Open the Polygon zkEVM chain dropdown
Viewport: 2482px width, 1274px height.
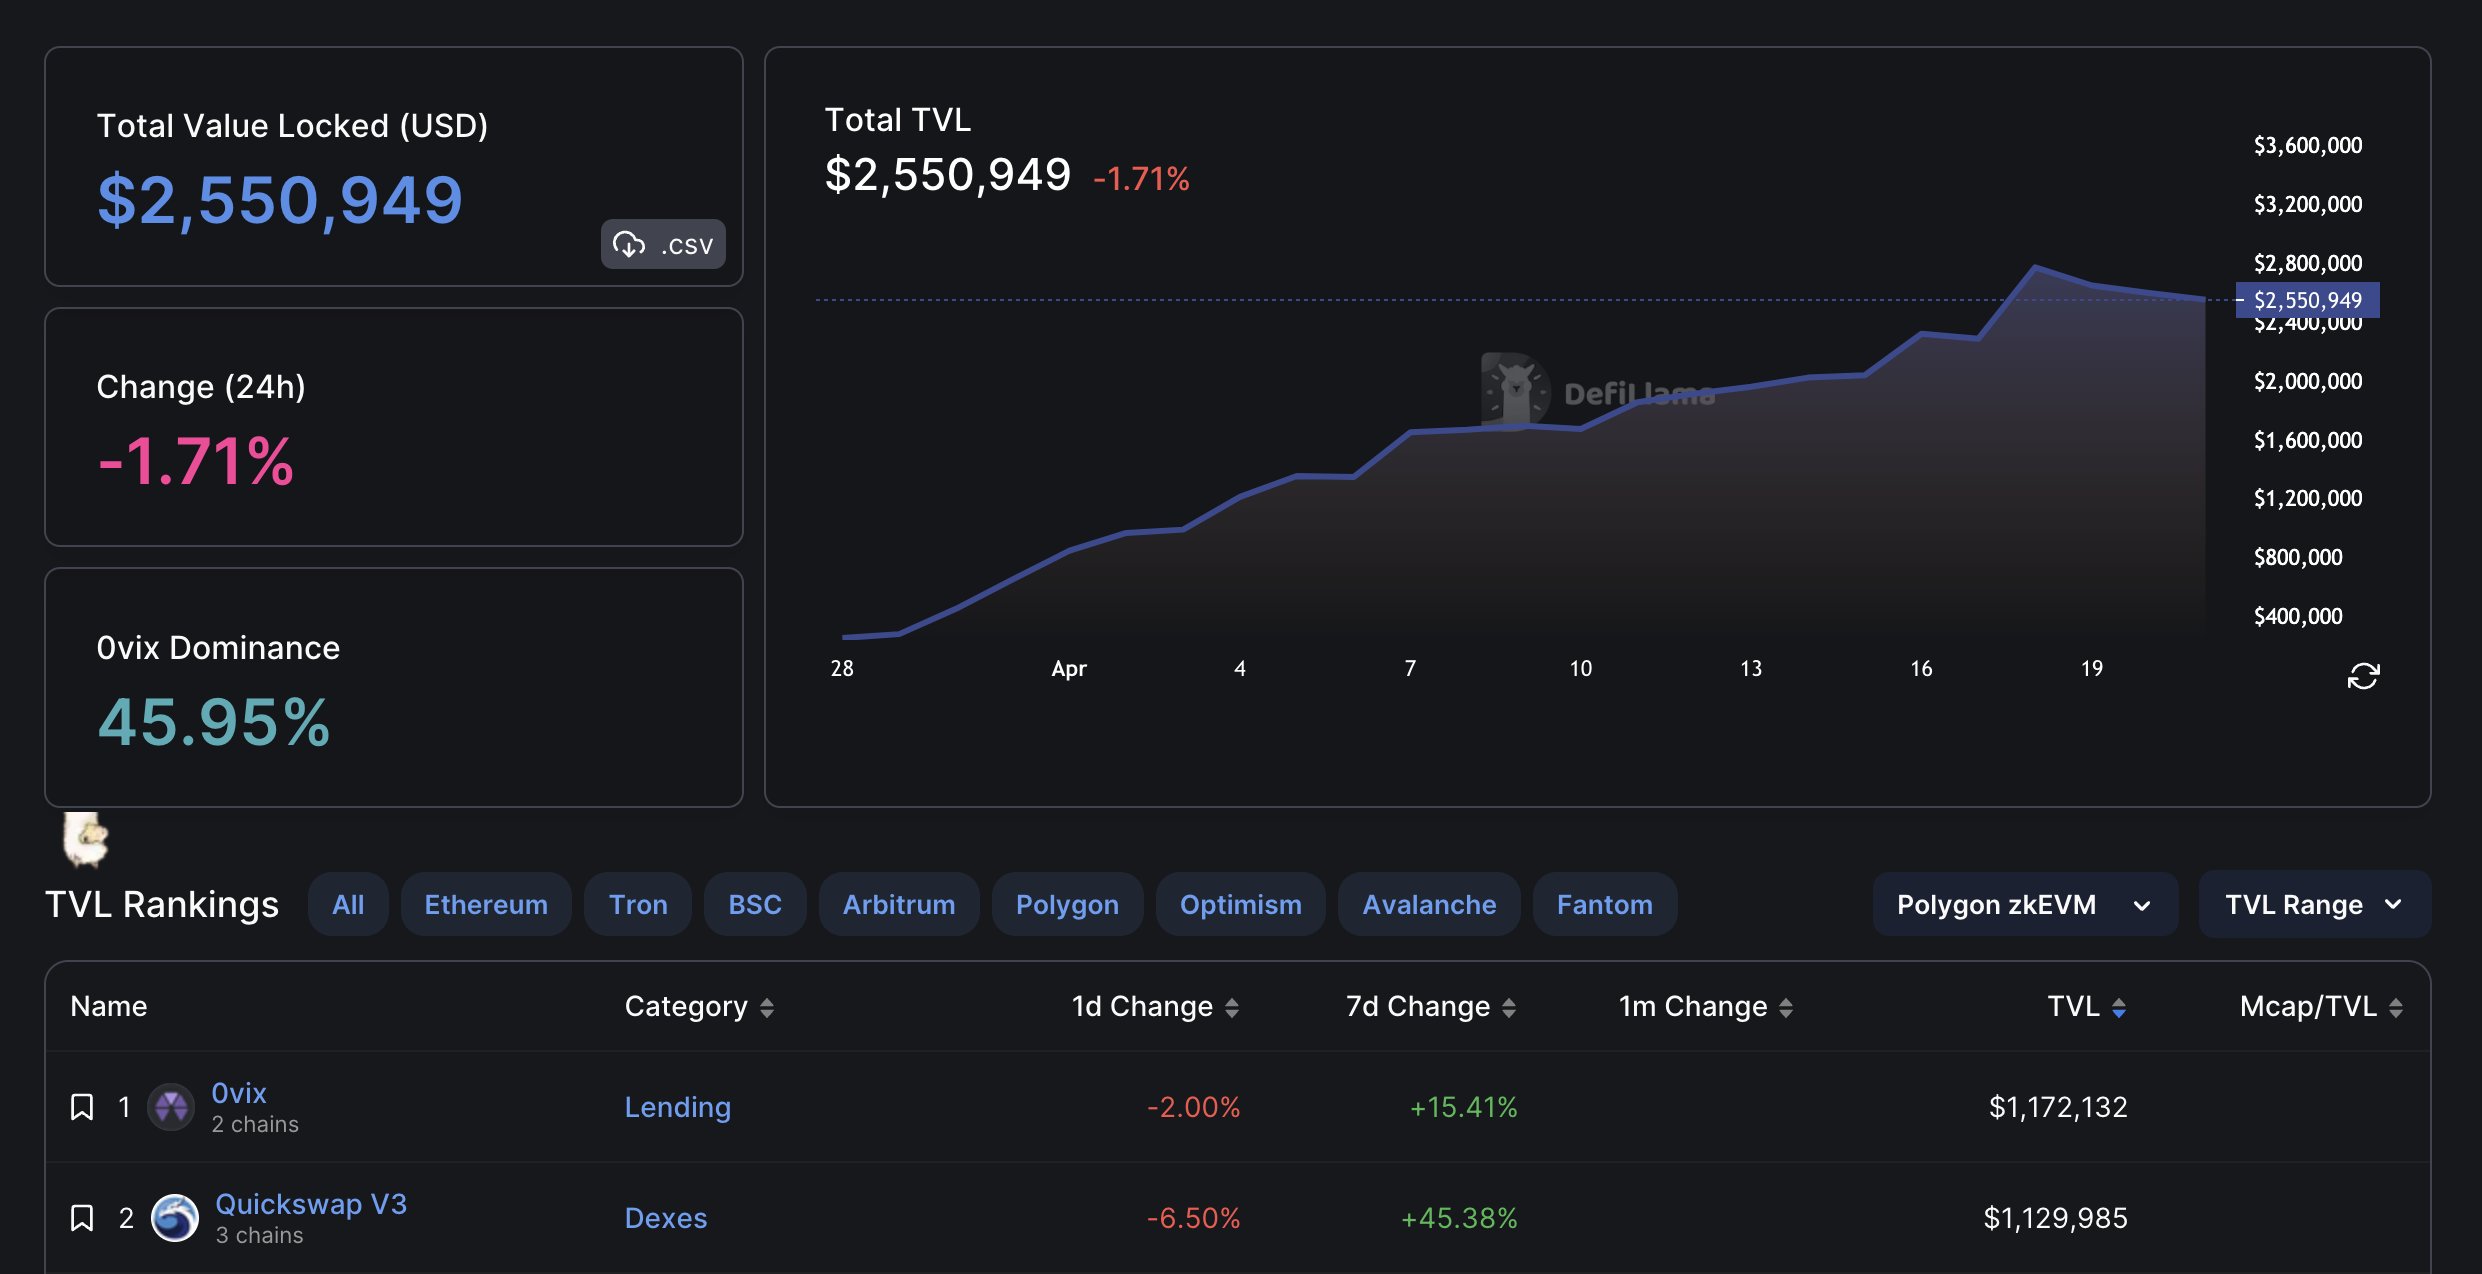click(2024, 904)
